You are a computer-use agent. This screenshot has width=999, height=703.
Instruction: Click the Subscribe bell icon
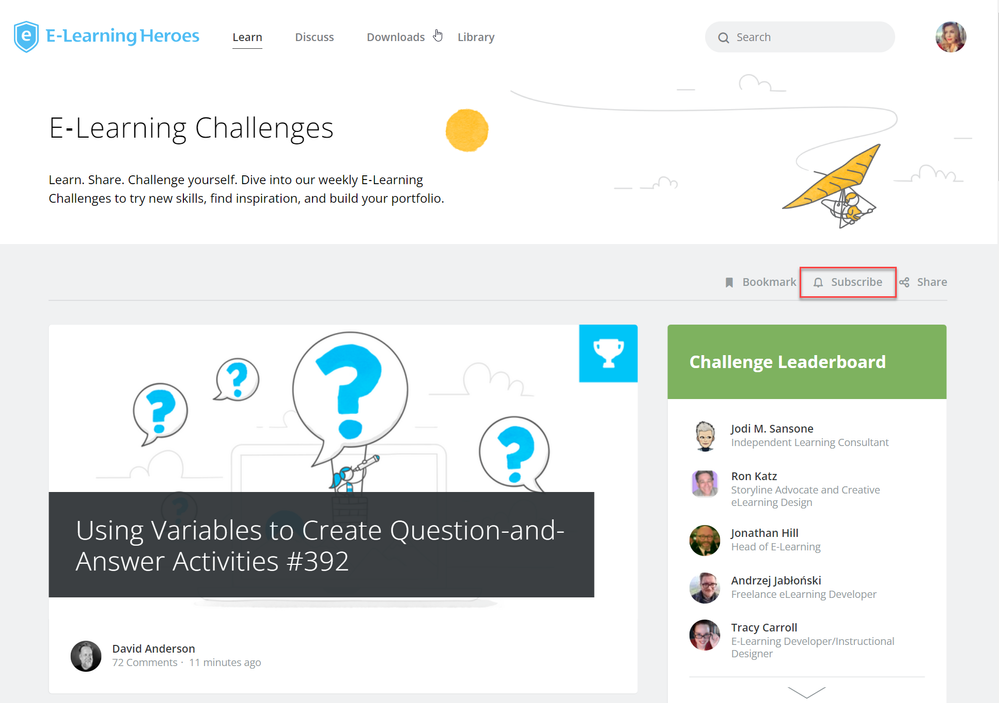tap(818, 283)
